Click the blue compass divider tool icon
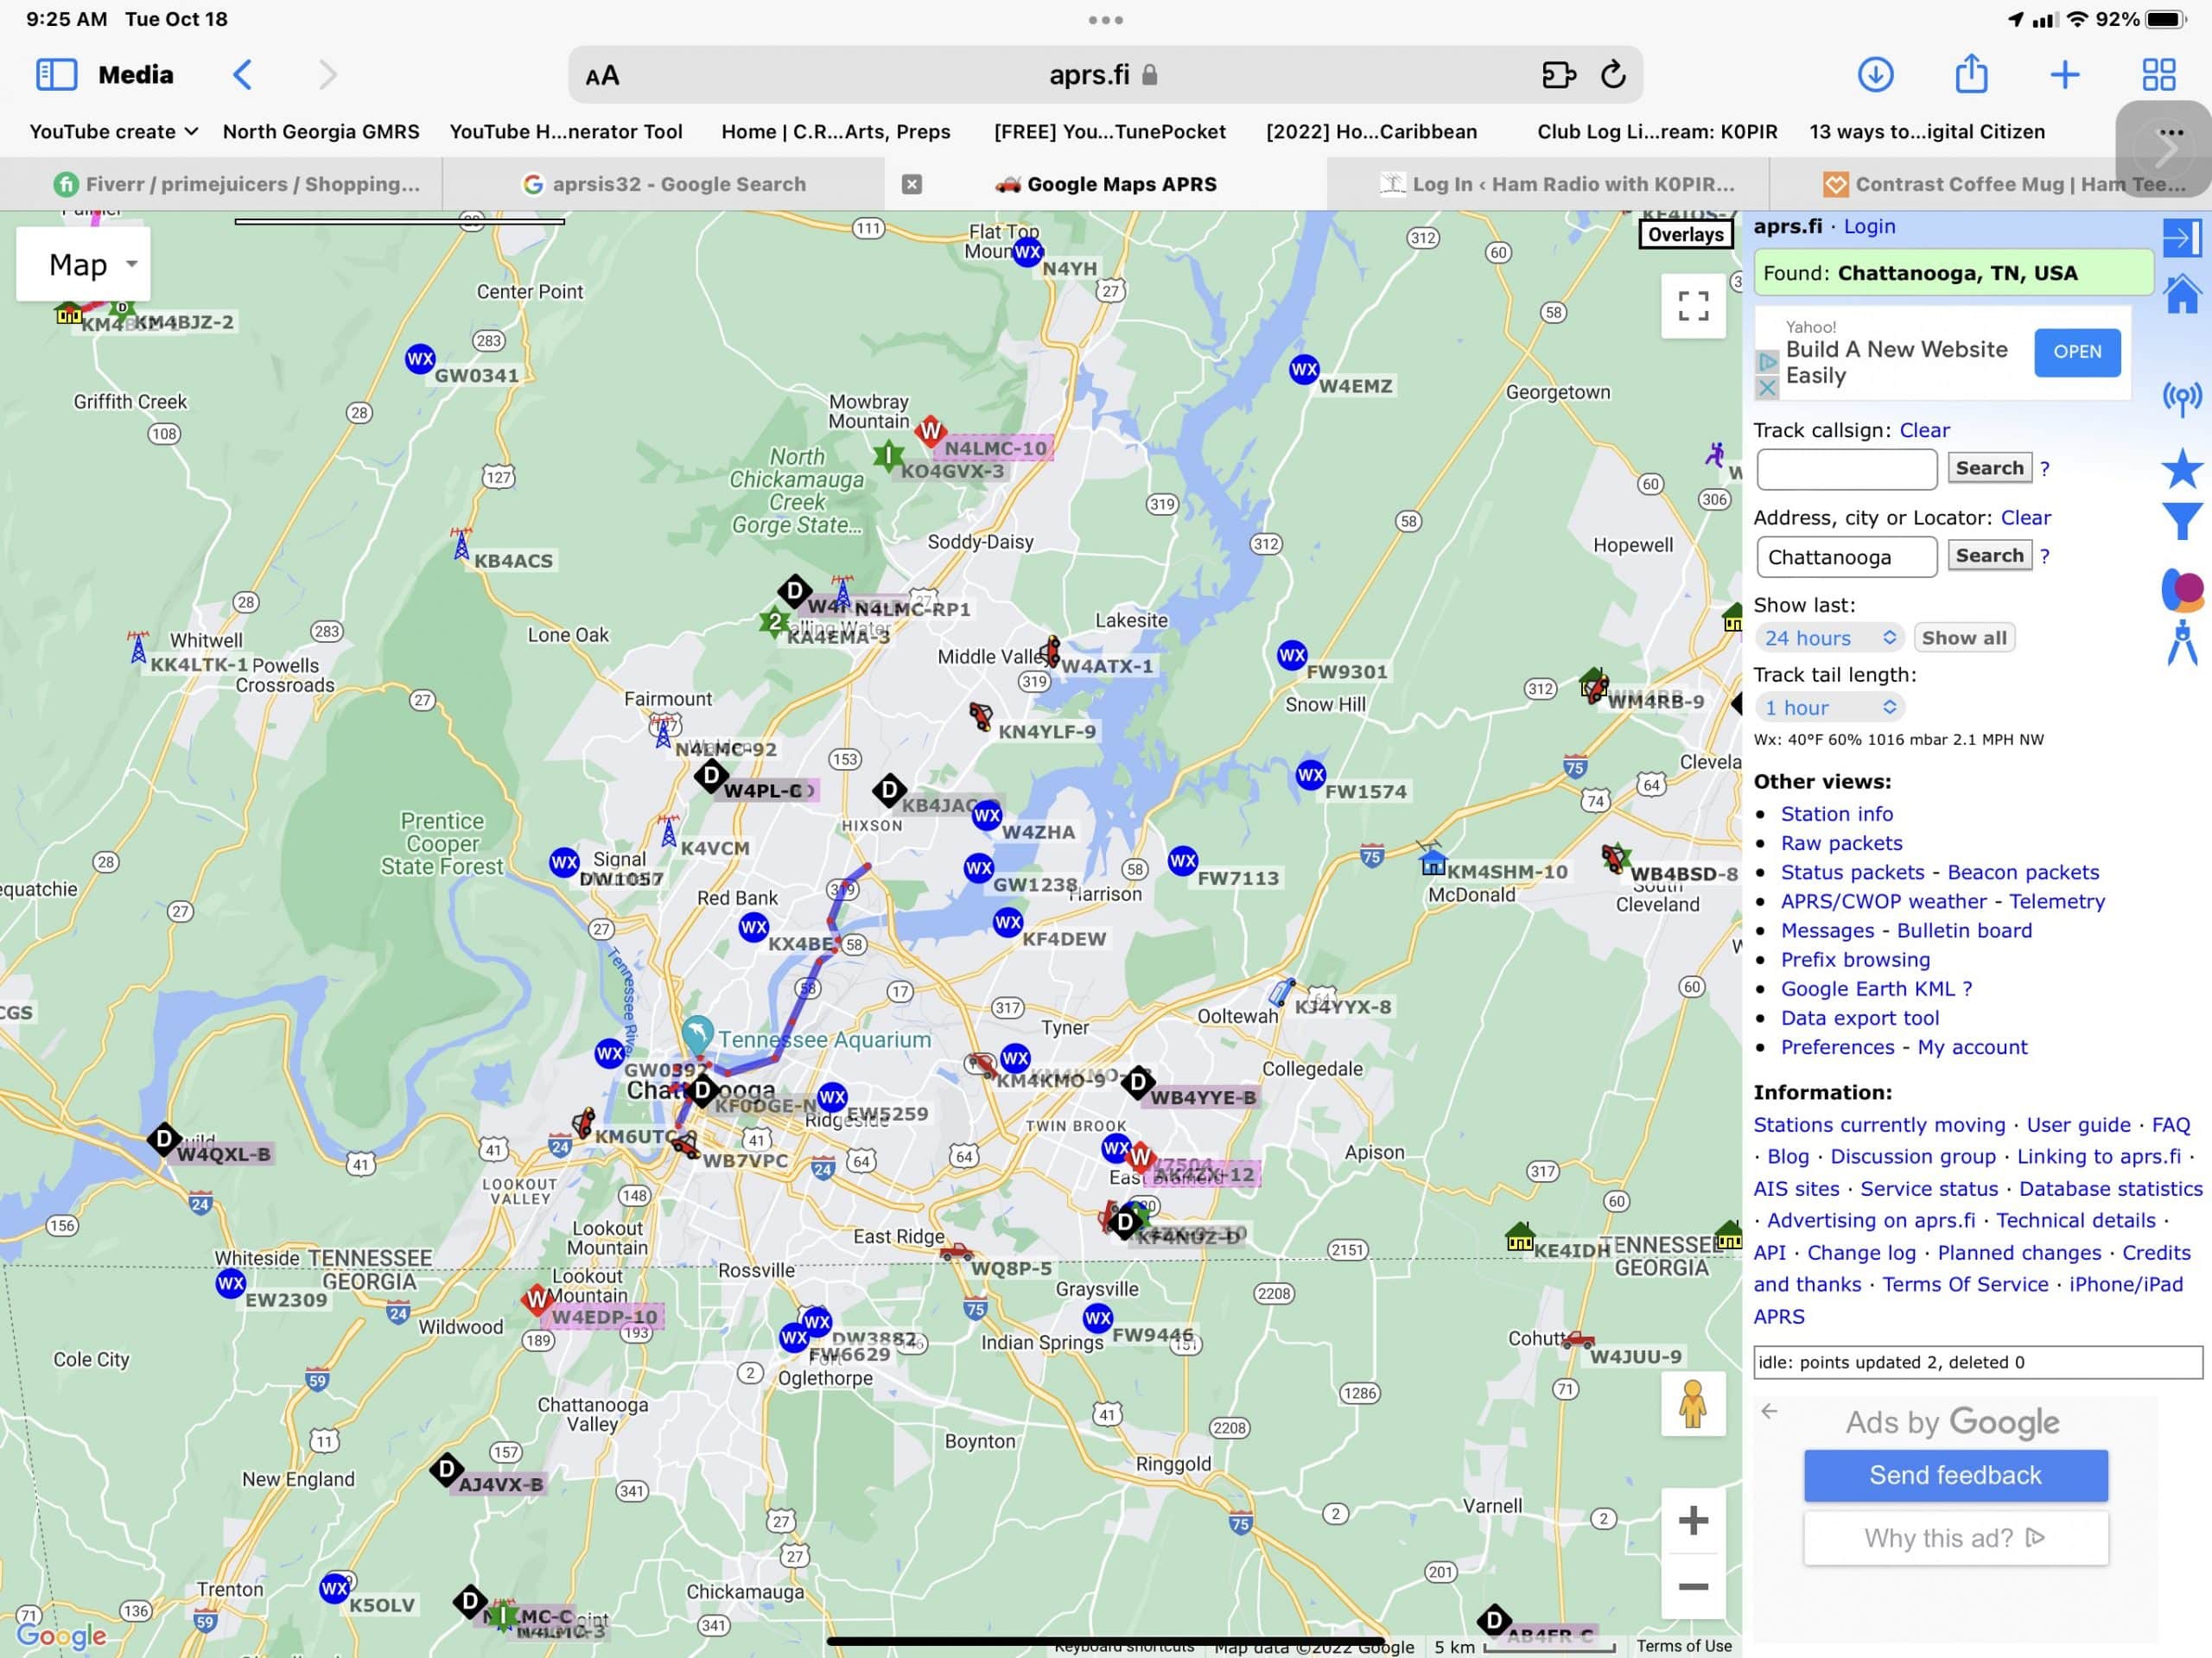2212x1658 pixels. [x=2181, y=643]
